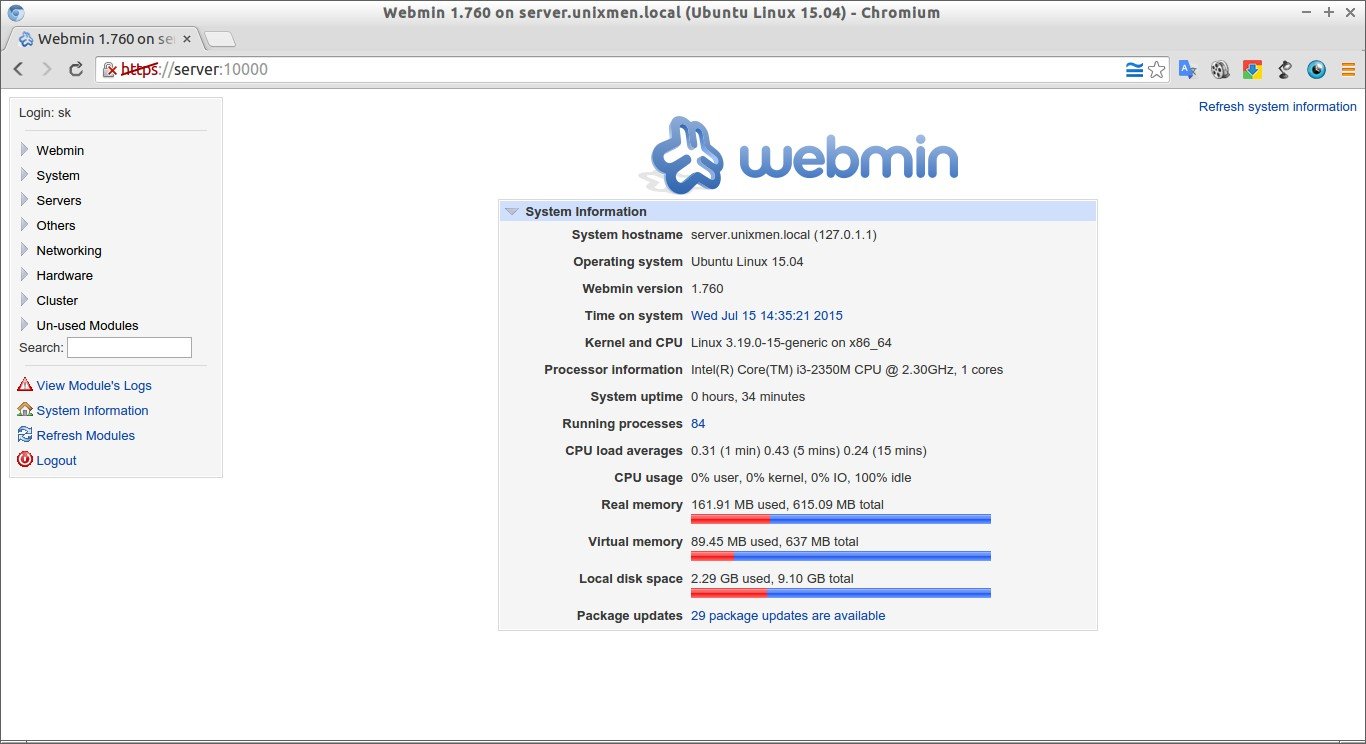Open 29 package updates available link
This screenshot has width=1366, height=744.
(x=788, y=615)
